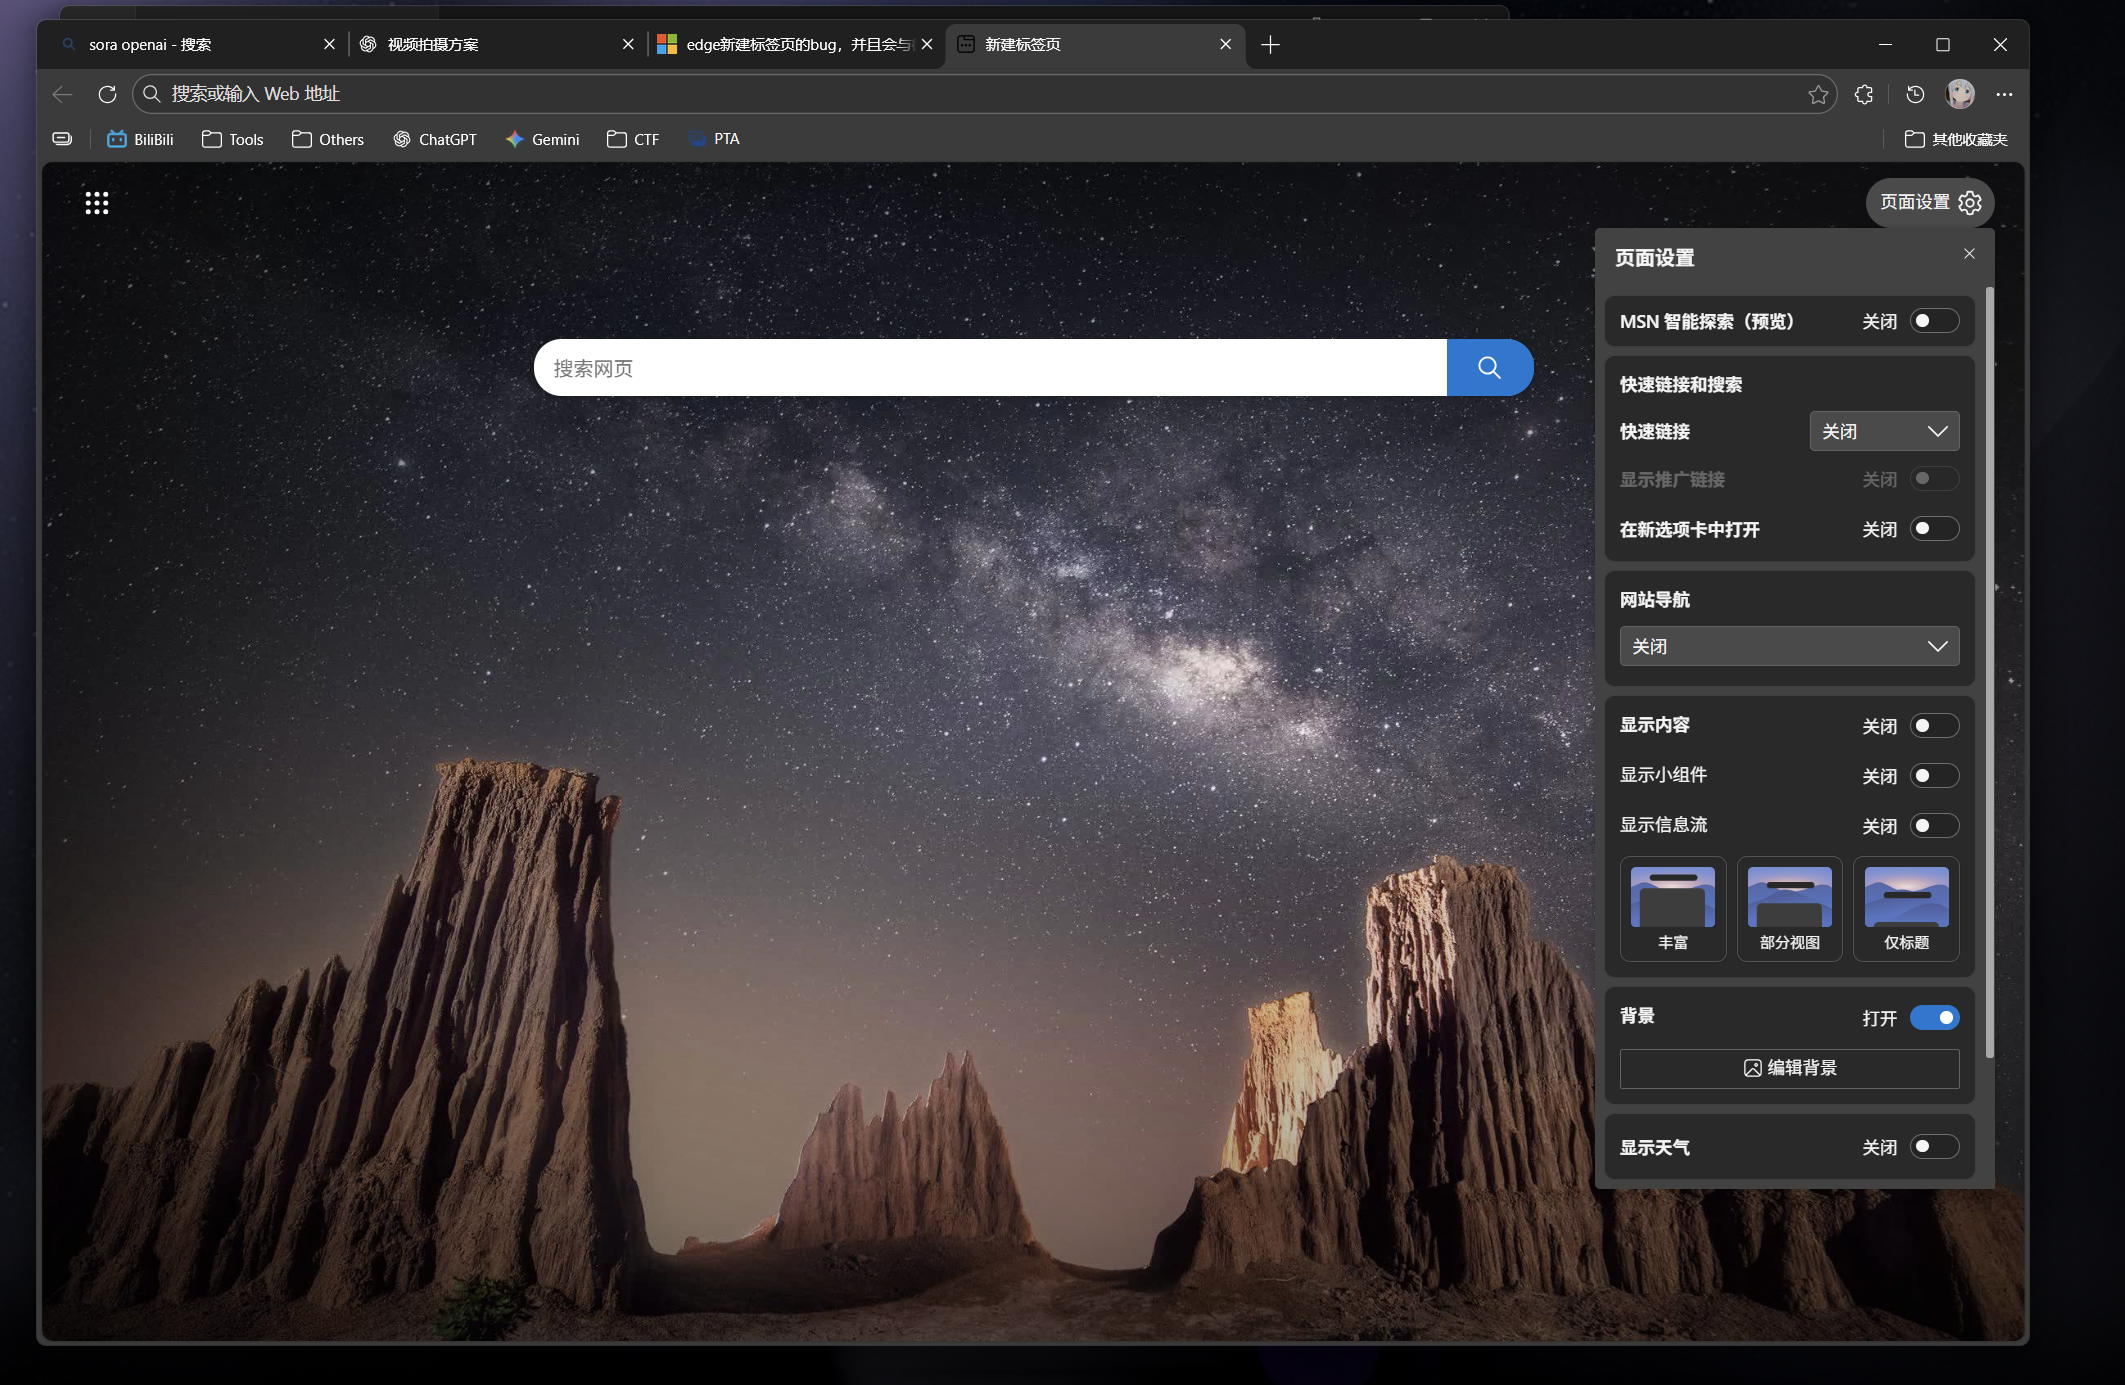
Task: Click the 编辑背景 button
Action: click(1789, 1068)
